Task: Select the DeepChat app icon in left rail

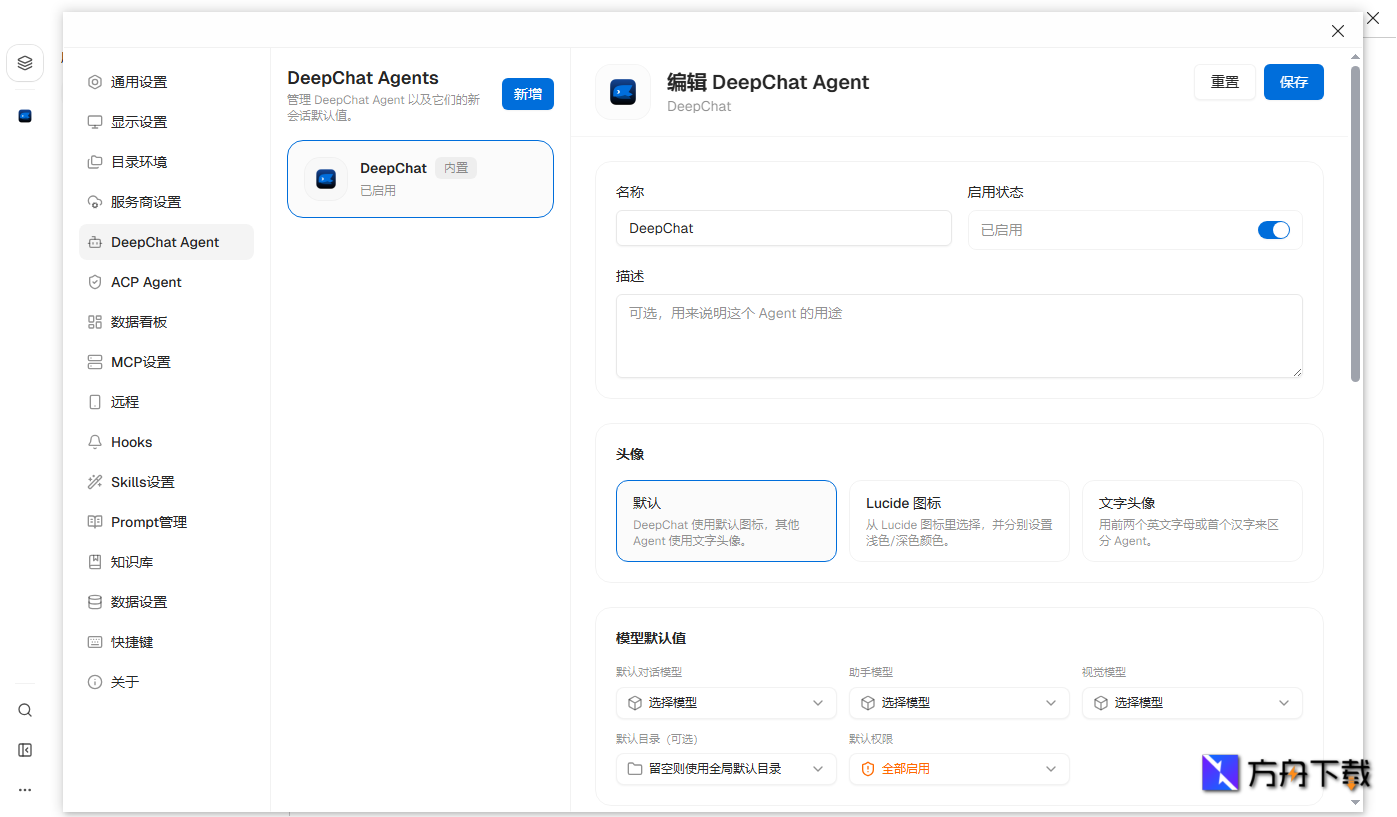Action: 25,115
